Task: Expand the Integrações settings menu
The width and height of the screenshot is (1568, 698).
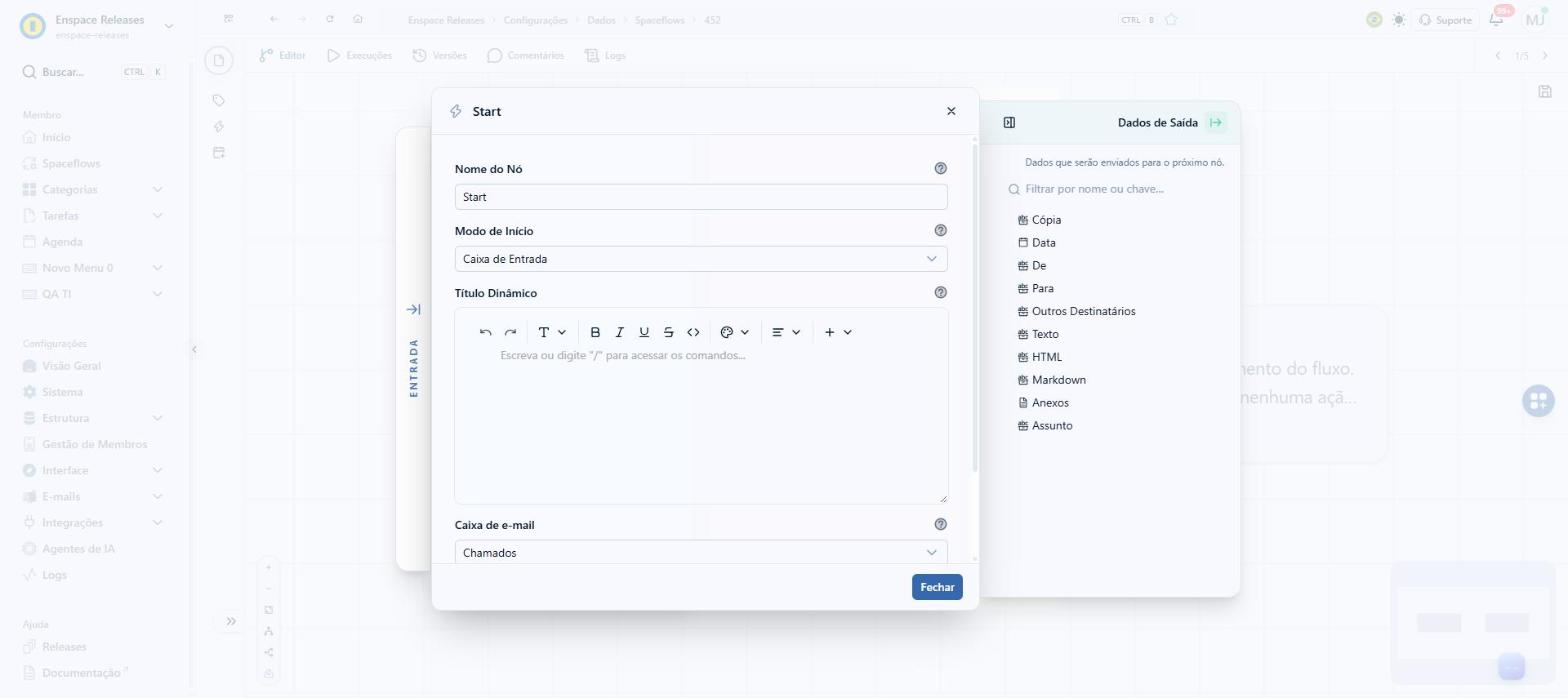Action: (x=94, y=522)
